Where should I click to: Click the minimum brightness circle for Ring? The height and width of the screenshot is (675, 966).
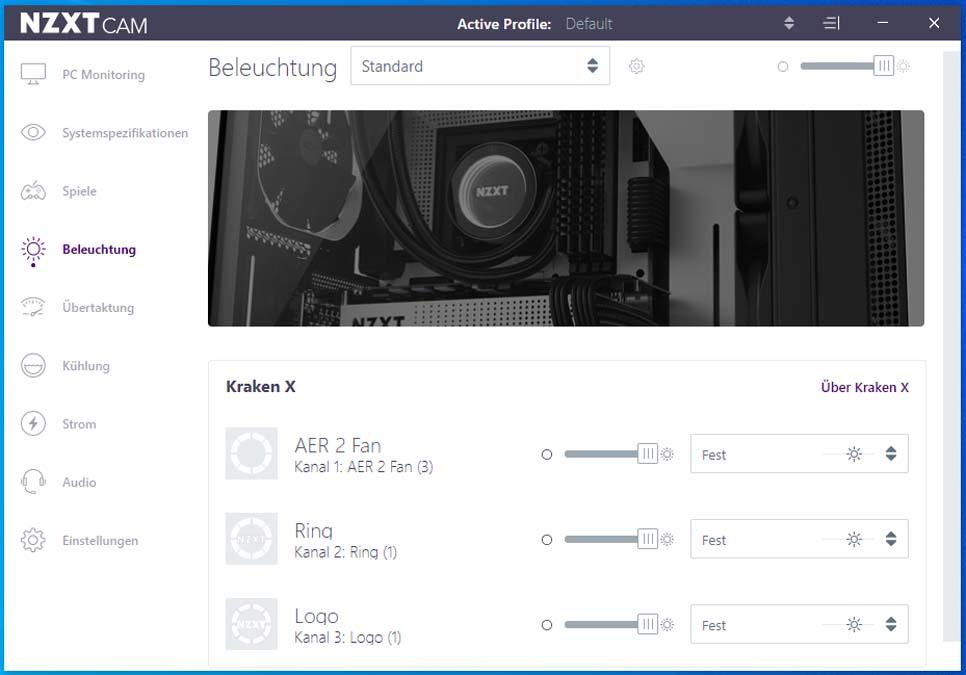(x=546, y=540)
